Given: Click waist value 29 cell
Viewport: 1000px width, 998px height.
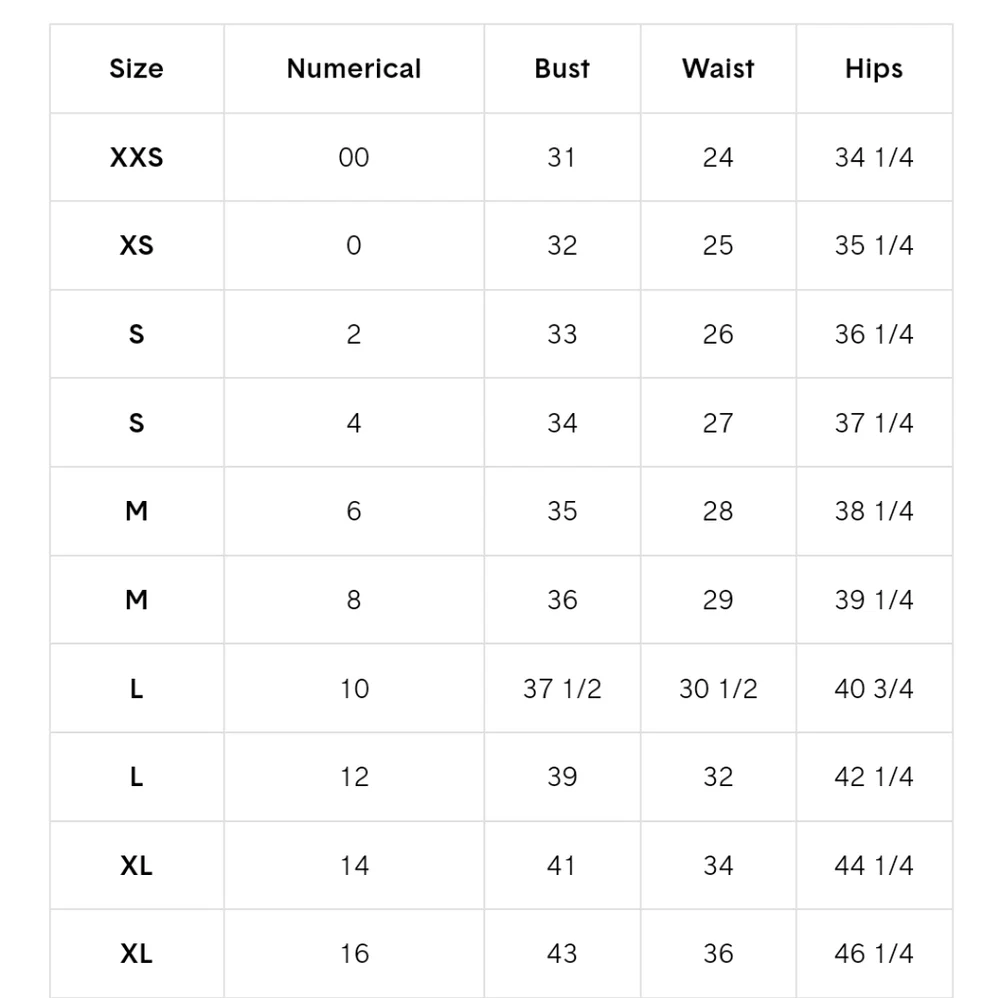Looking at the screenshot, I should point(718,600).
